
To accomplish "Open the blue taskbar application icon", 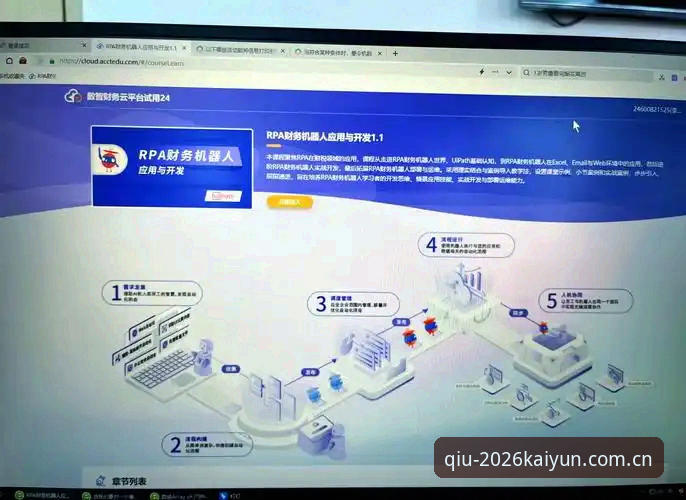I will 224,496.
